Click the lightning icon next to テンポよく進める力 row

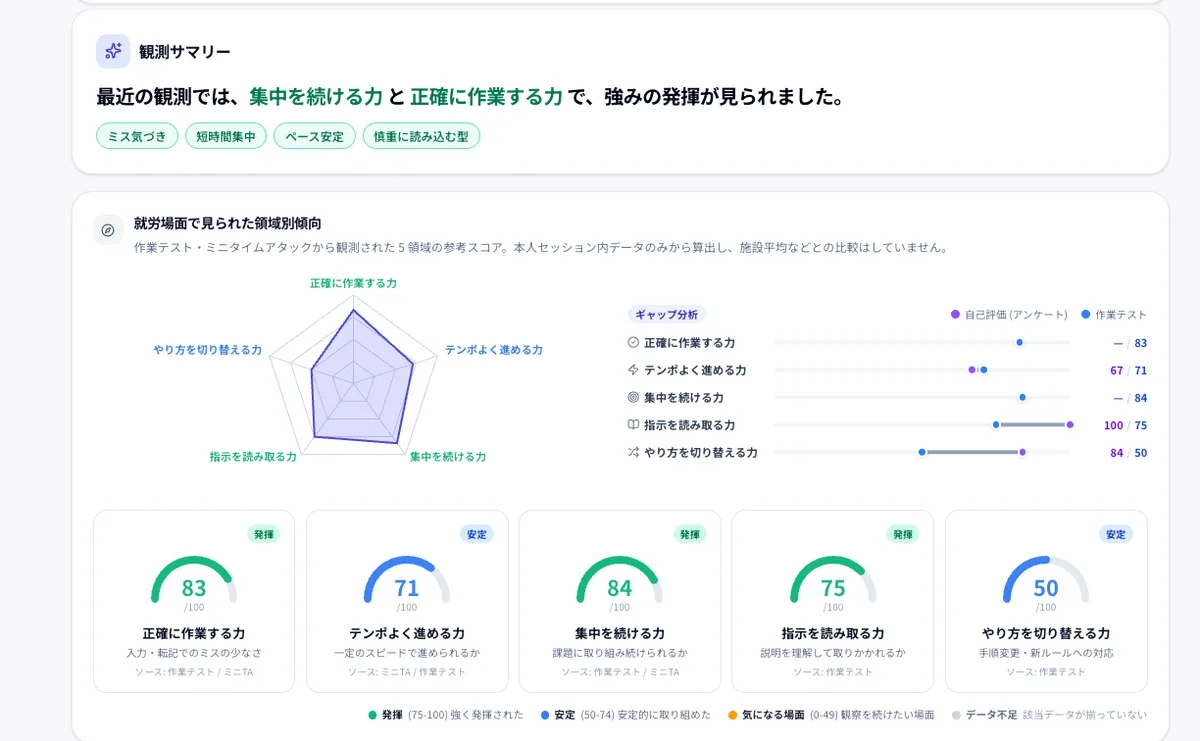coord(633,370)
